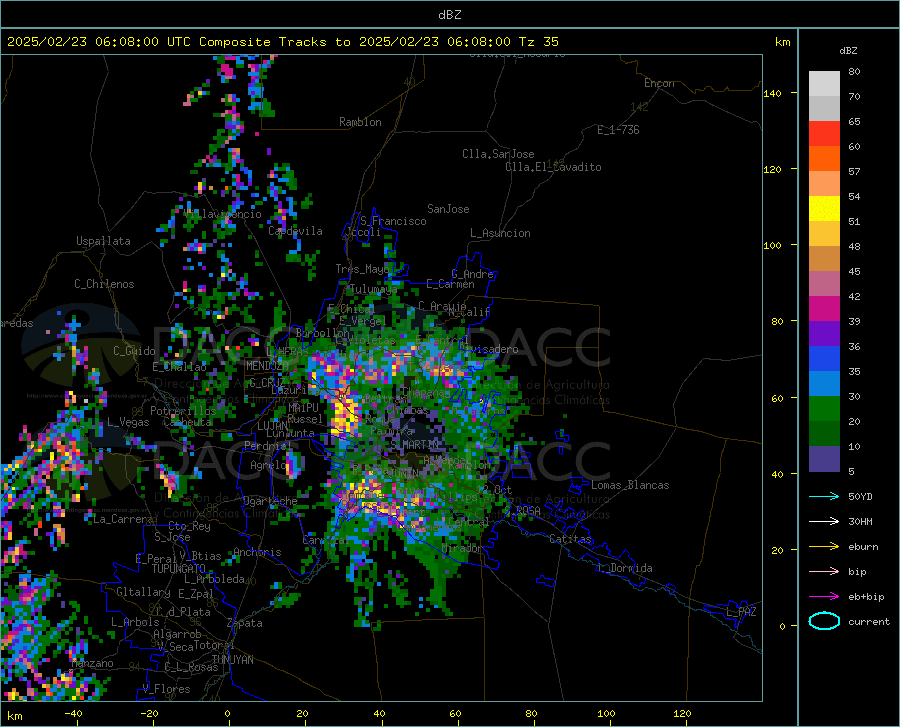Click the Uspallata map label

103,241
